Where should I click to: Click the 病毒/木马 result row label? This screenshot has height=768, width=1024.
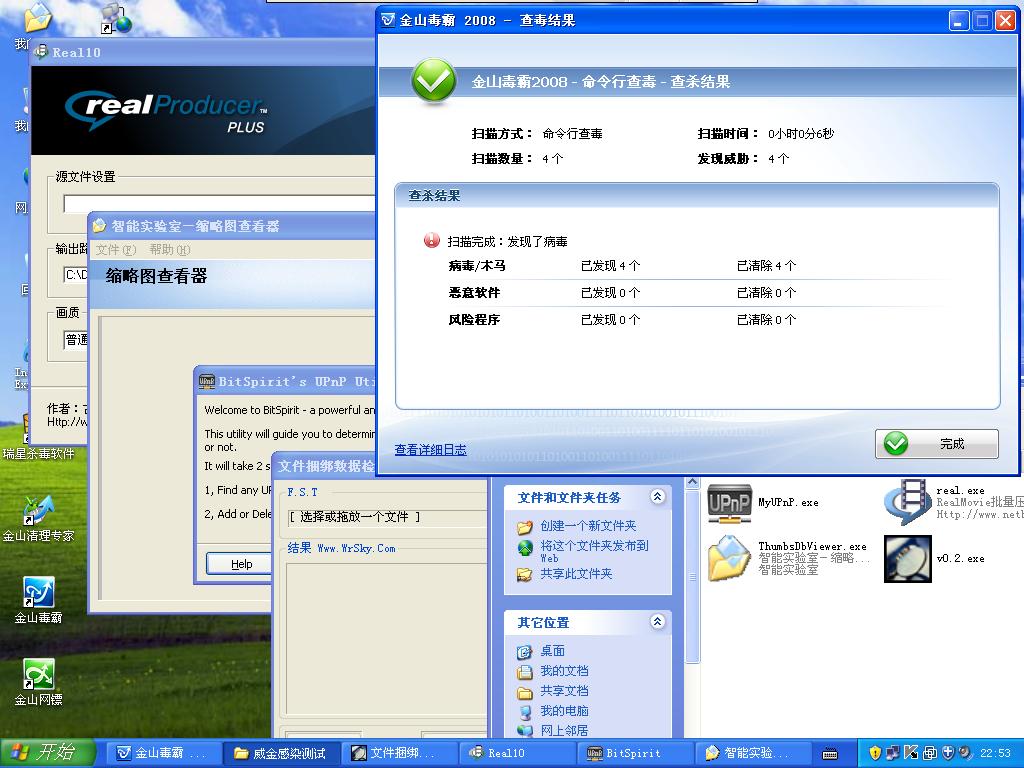(477, 266)
